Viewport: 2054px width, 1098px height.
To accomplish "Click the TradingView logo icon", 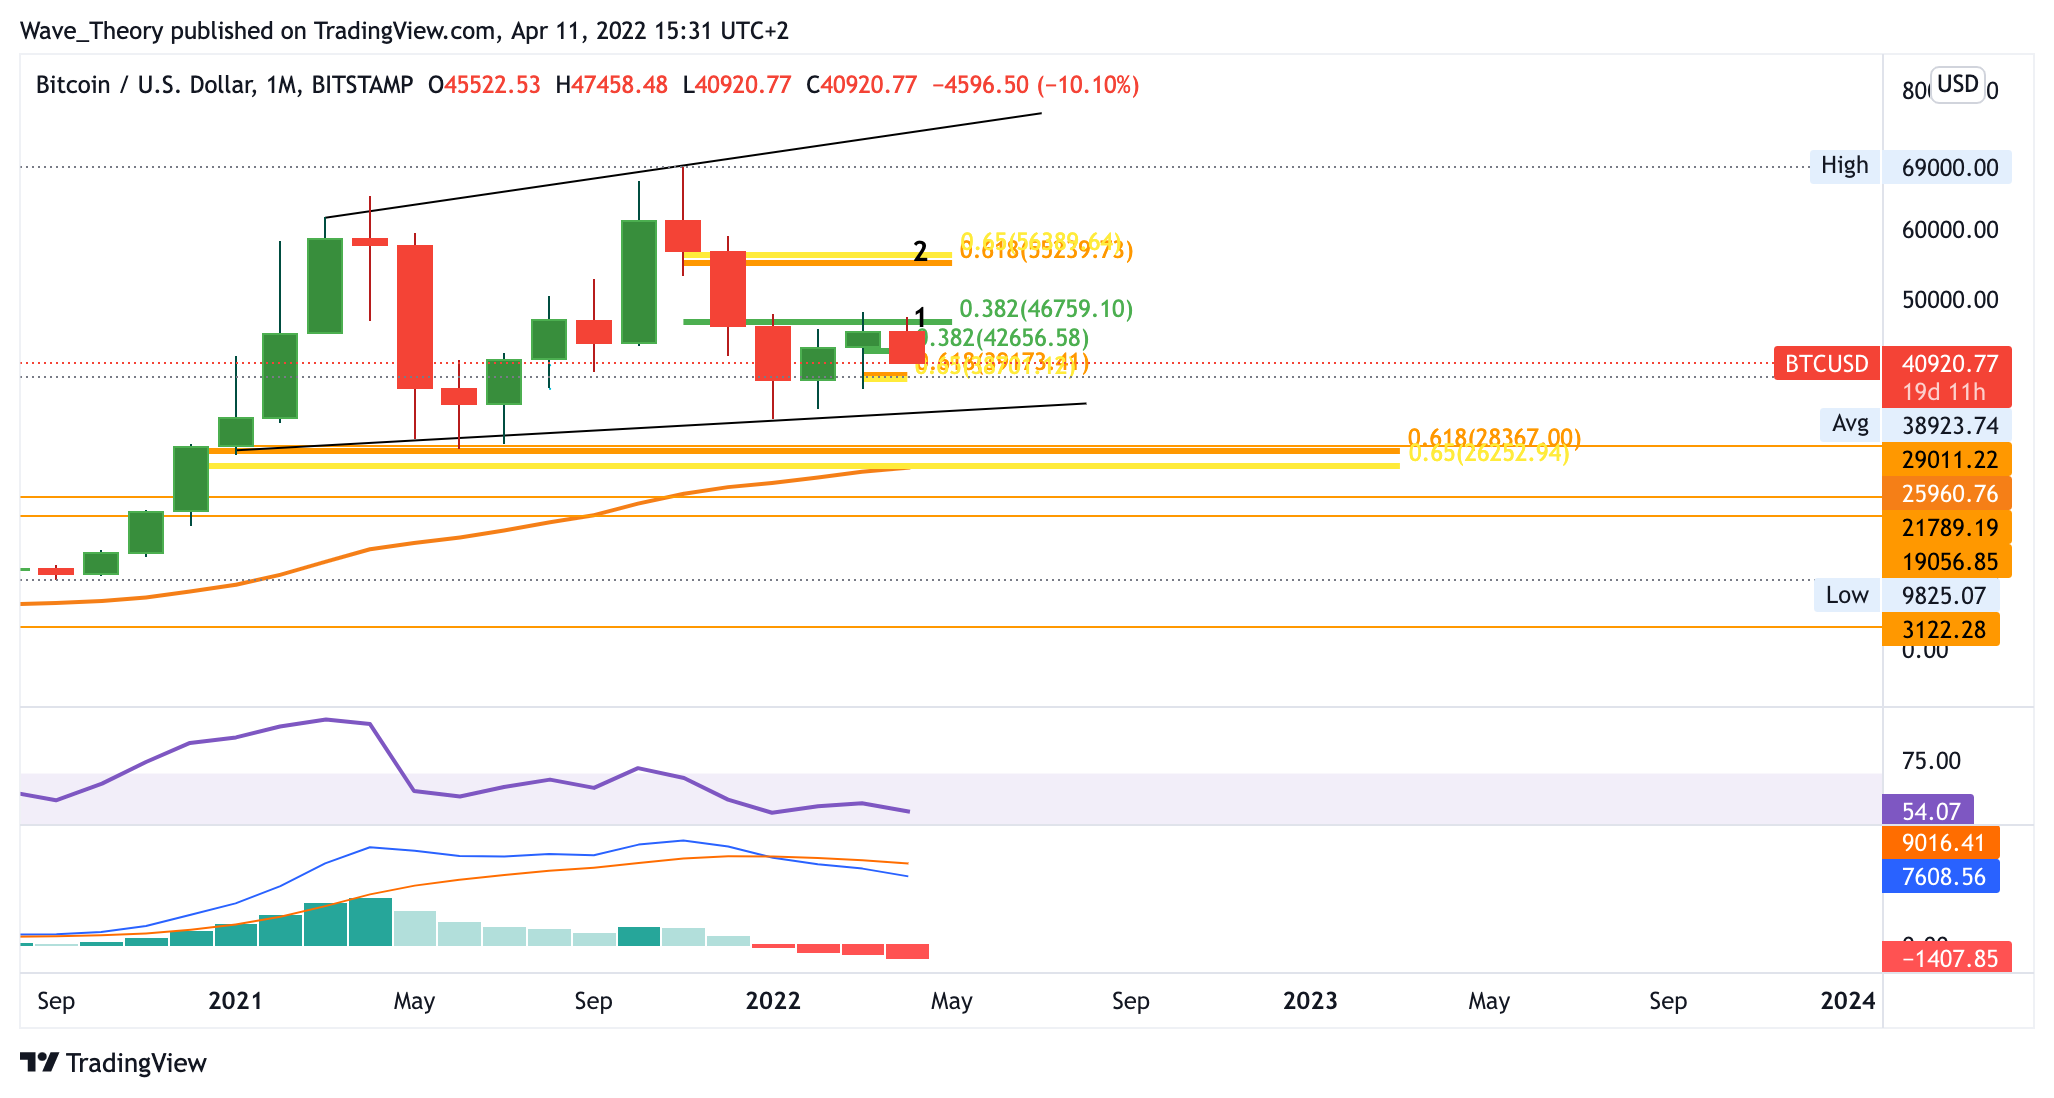I will point(40,1062).
